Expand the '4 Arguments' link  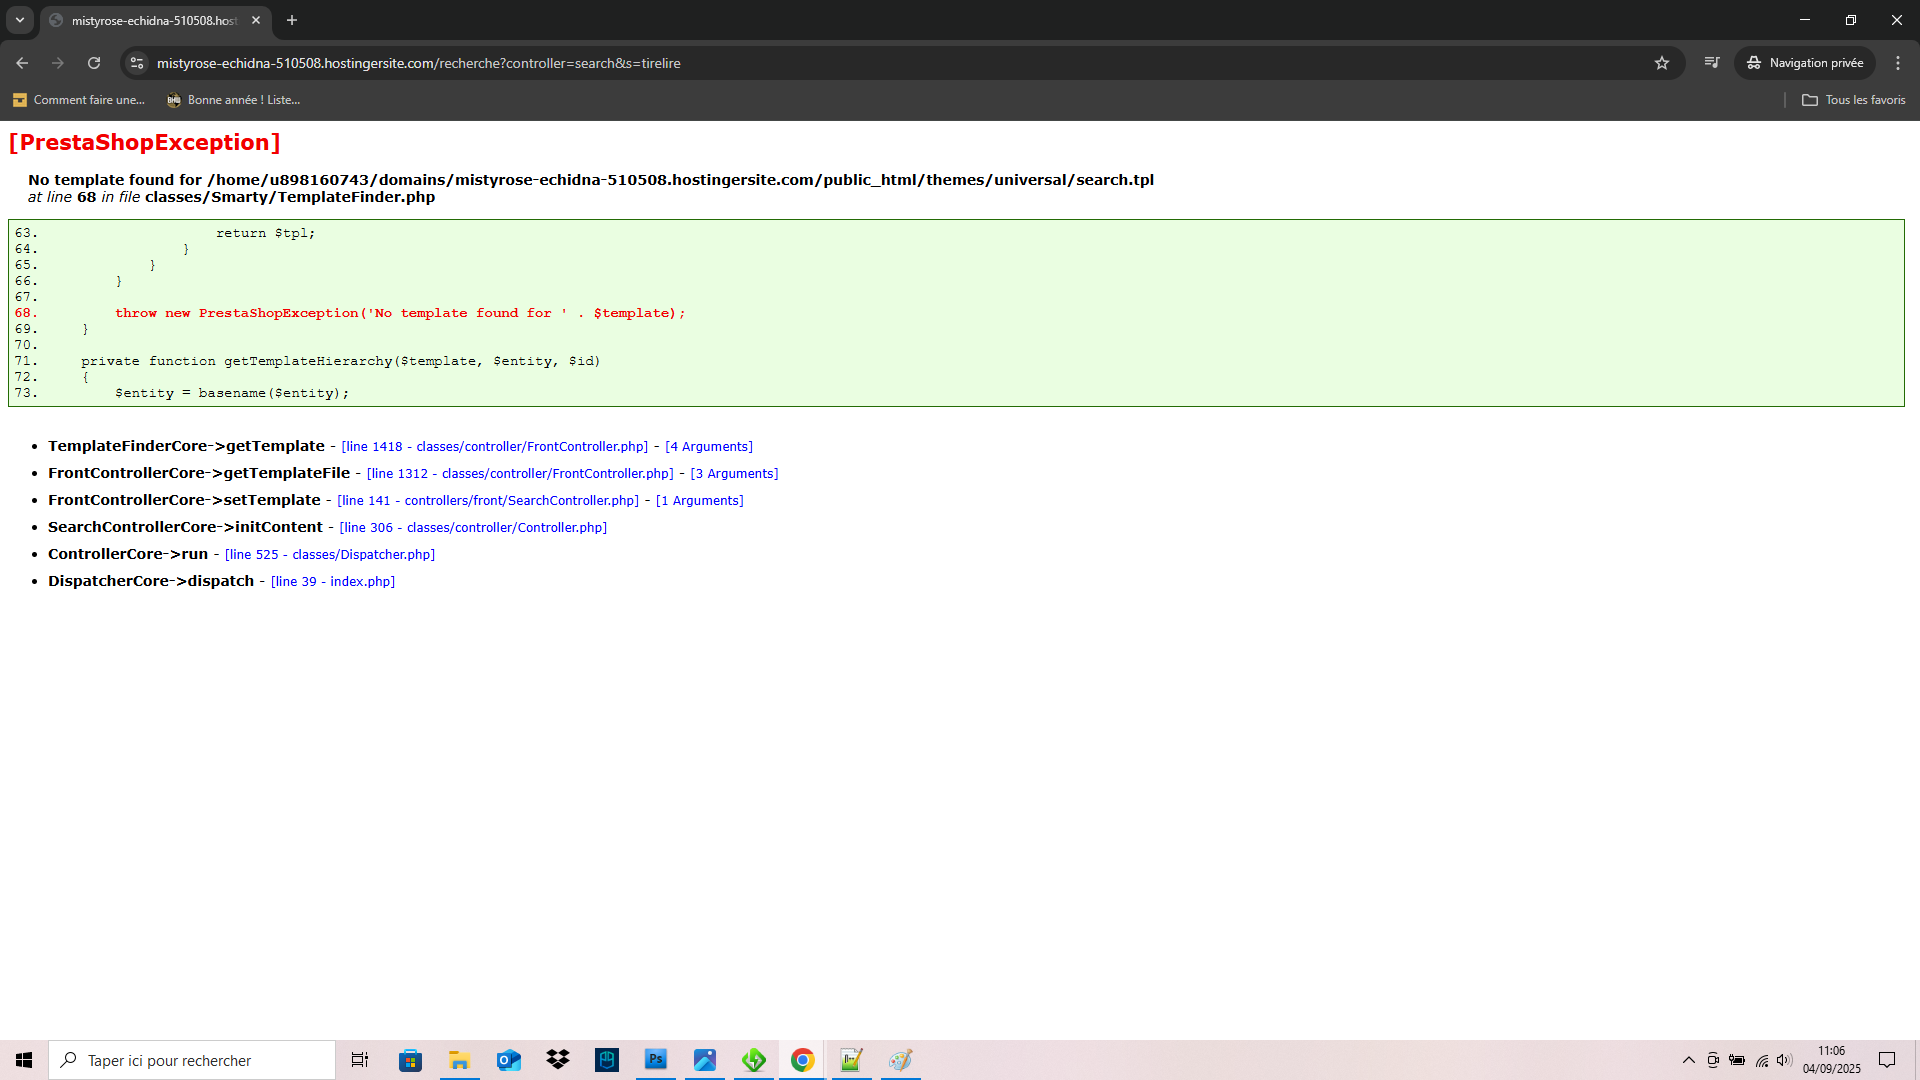pyautogui.click(x=709, y=447)
